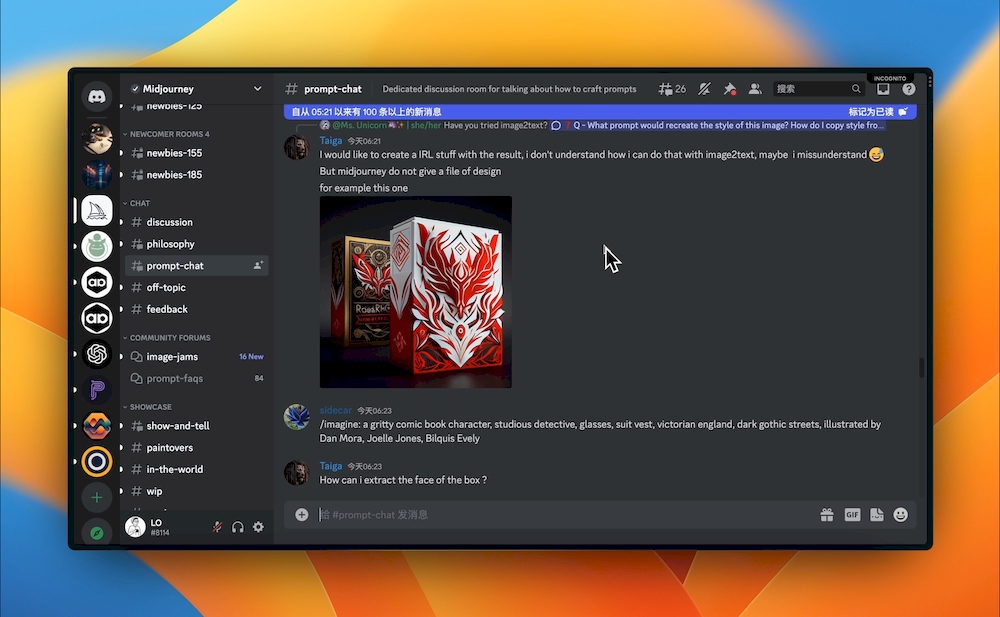This screenshot has height=617, width=1000.
Task: Click the attachment plus in message bar
Action: [302, 514]
